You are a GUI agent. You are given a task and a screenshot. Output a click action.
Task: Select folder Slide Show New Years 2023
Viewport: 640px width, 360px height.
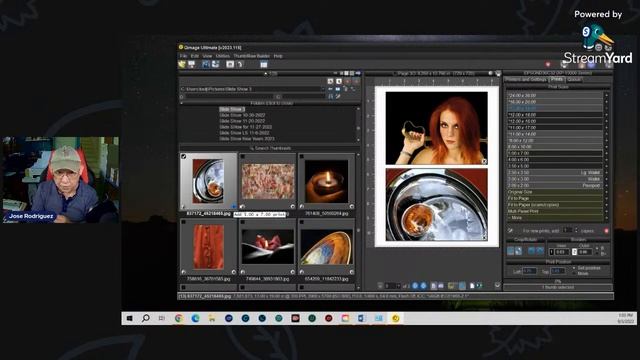(247, 139)
